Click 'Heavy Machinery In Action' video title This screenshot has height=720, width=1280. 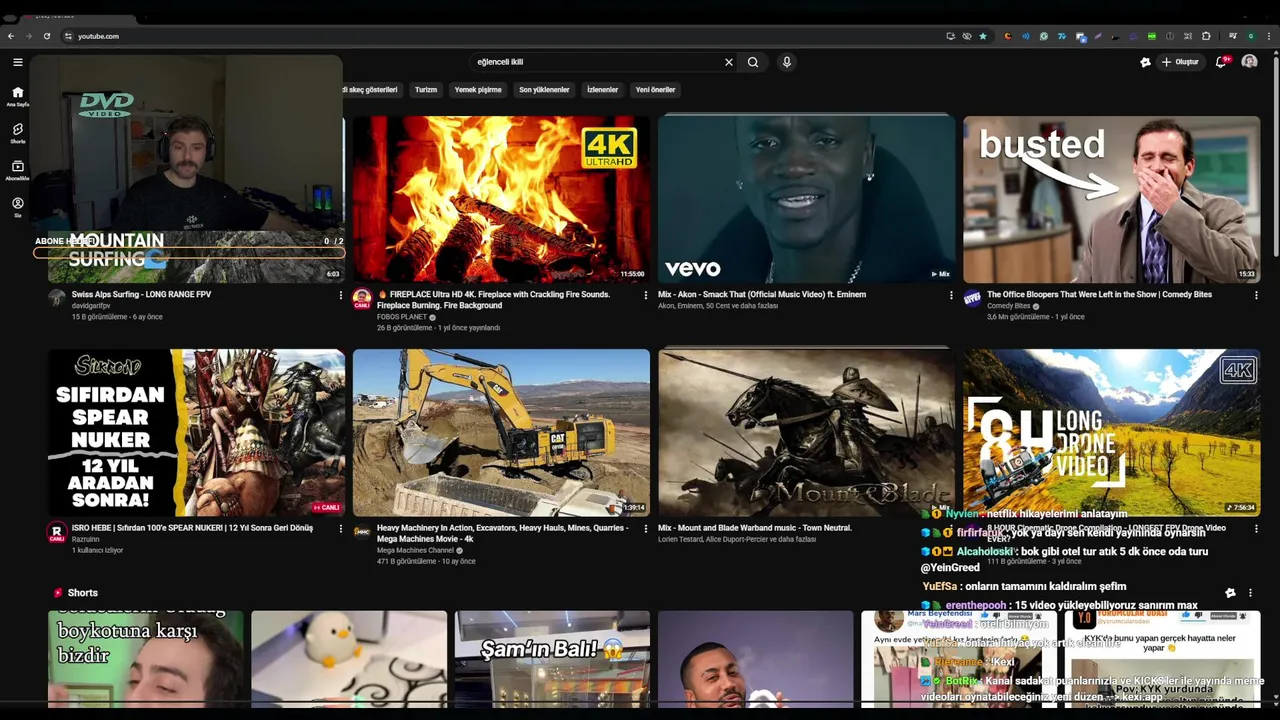502,533
